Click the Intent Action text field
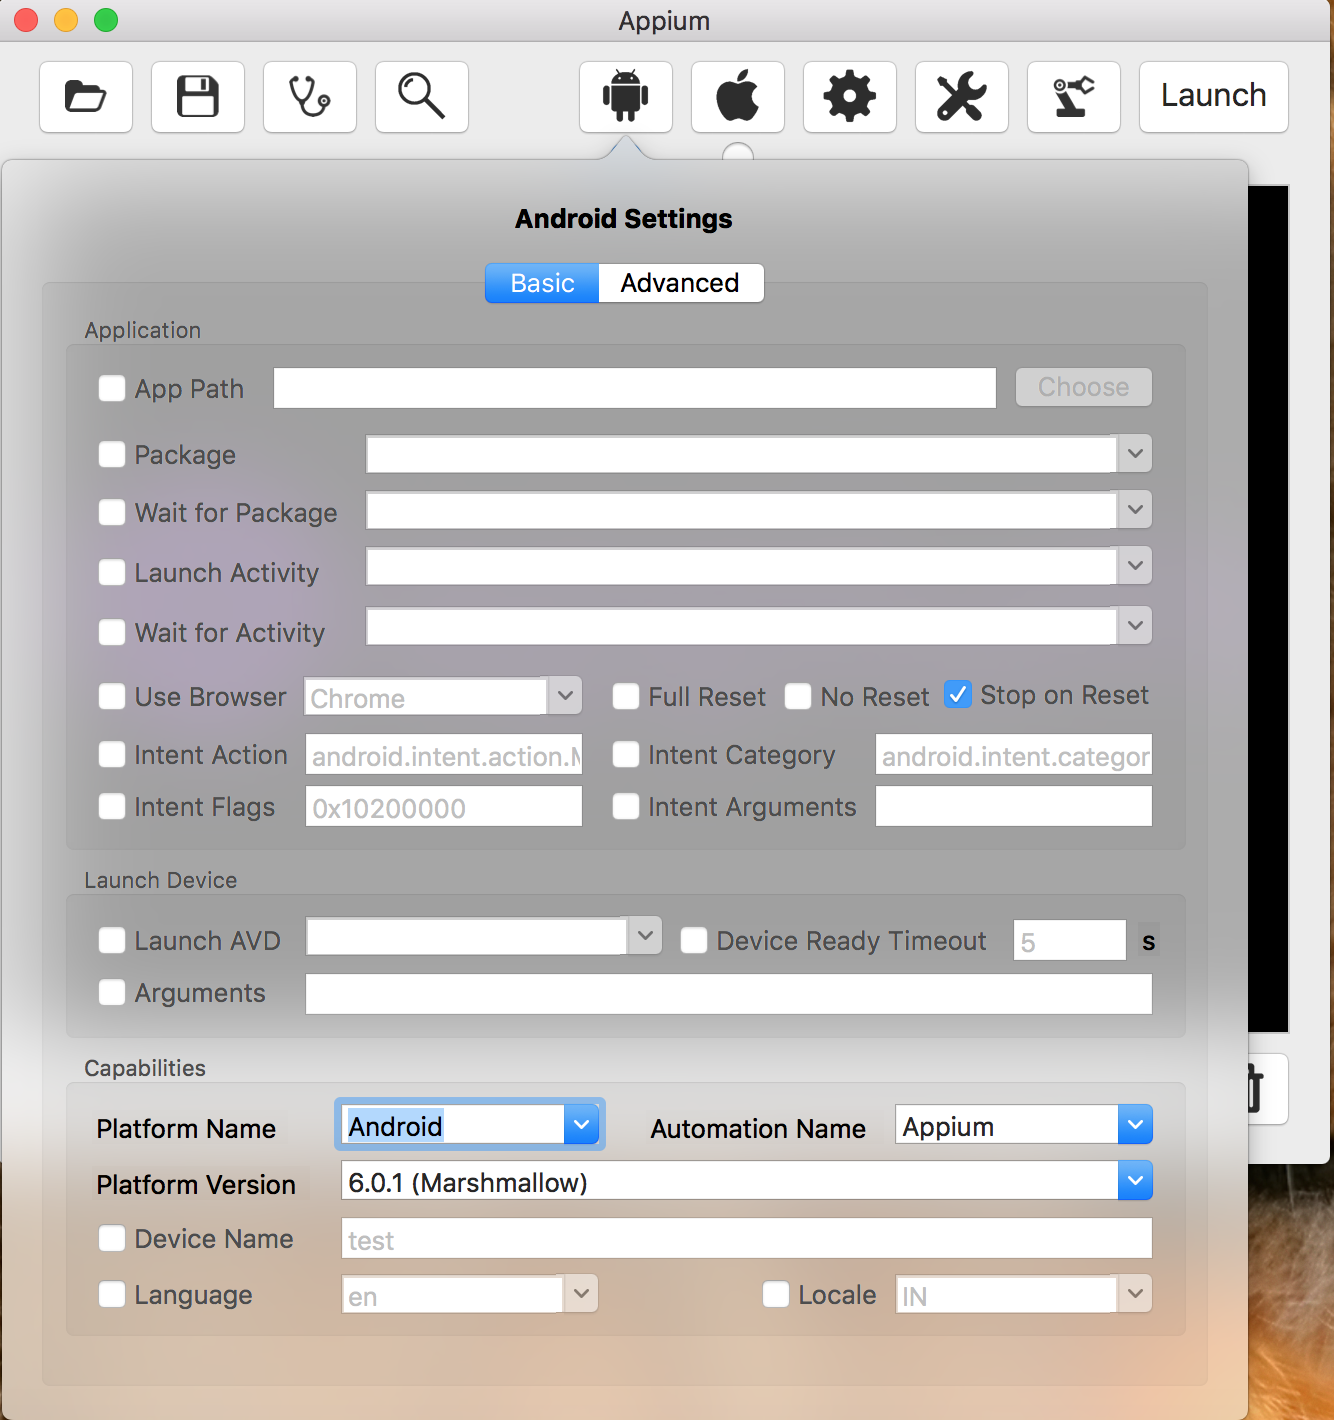Viewport: 1334px width, 1420px height. (444, 755)
